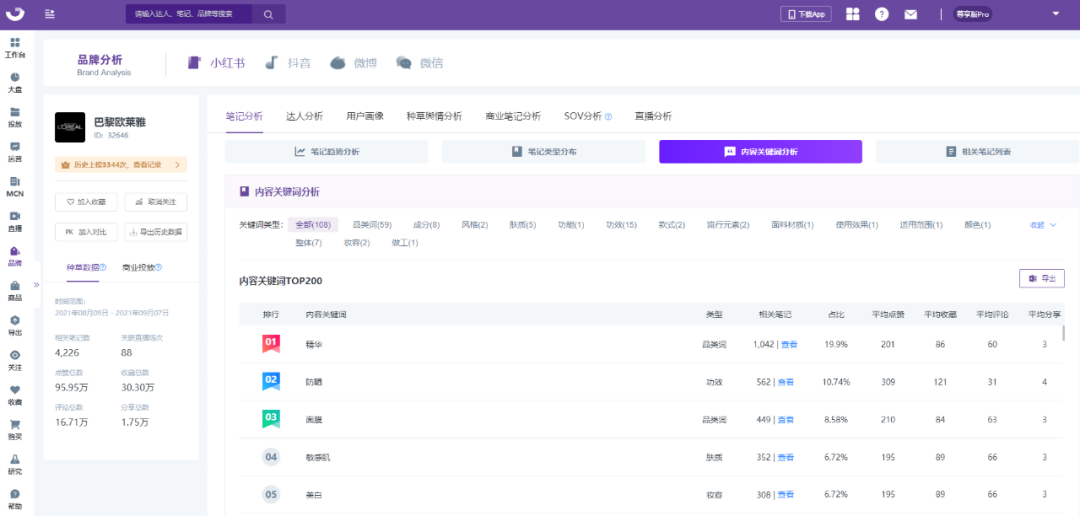Click the SOV分析 help info icon

coord(609,116)
